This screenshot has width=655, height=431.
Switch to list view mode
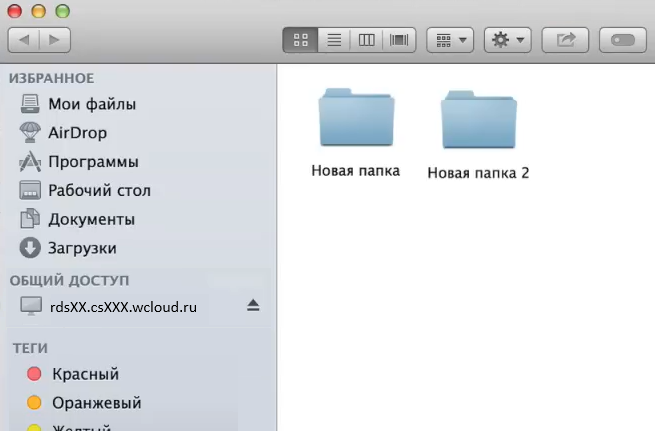(334, 40)
